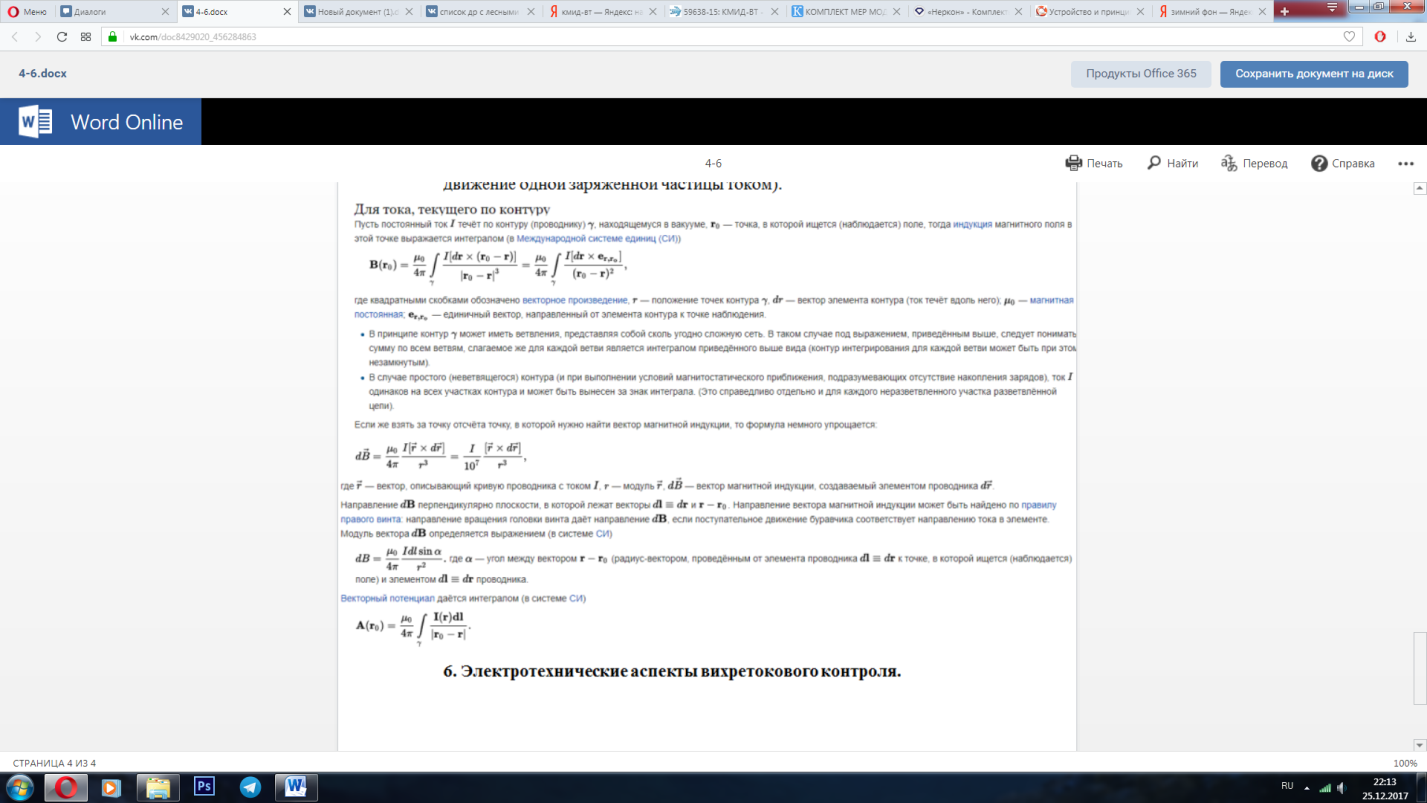
Task: Click the red Opera extension icon
Action: pyautogui.click(x=1380, y=36)
